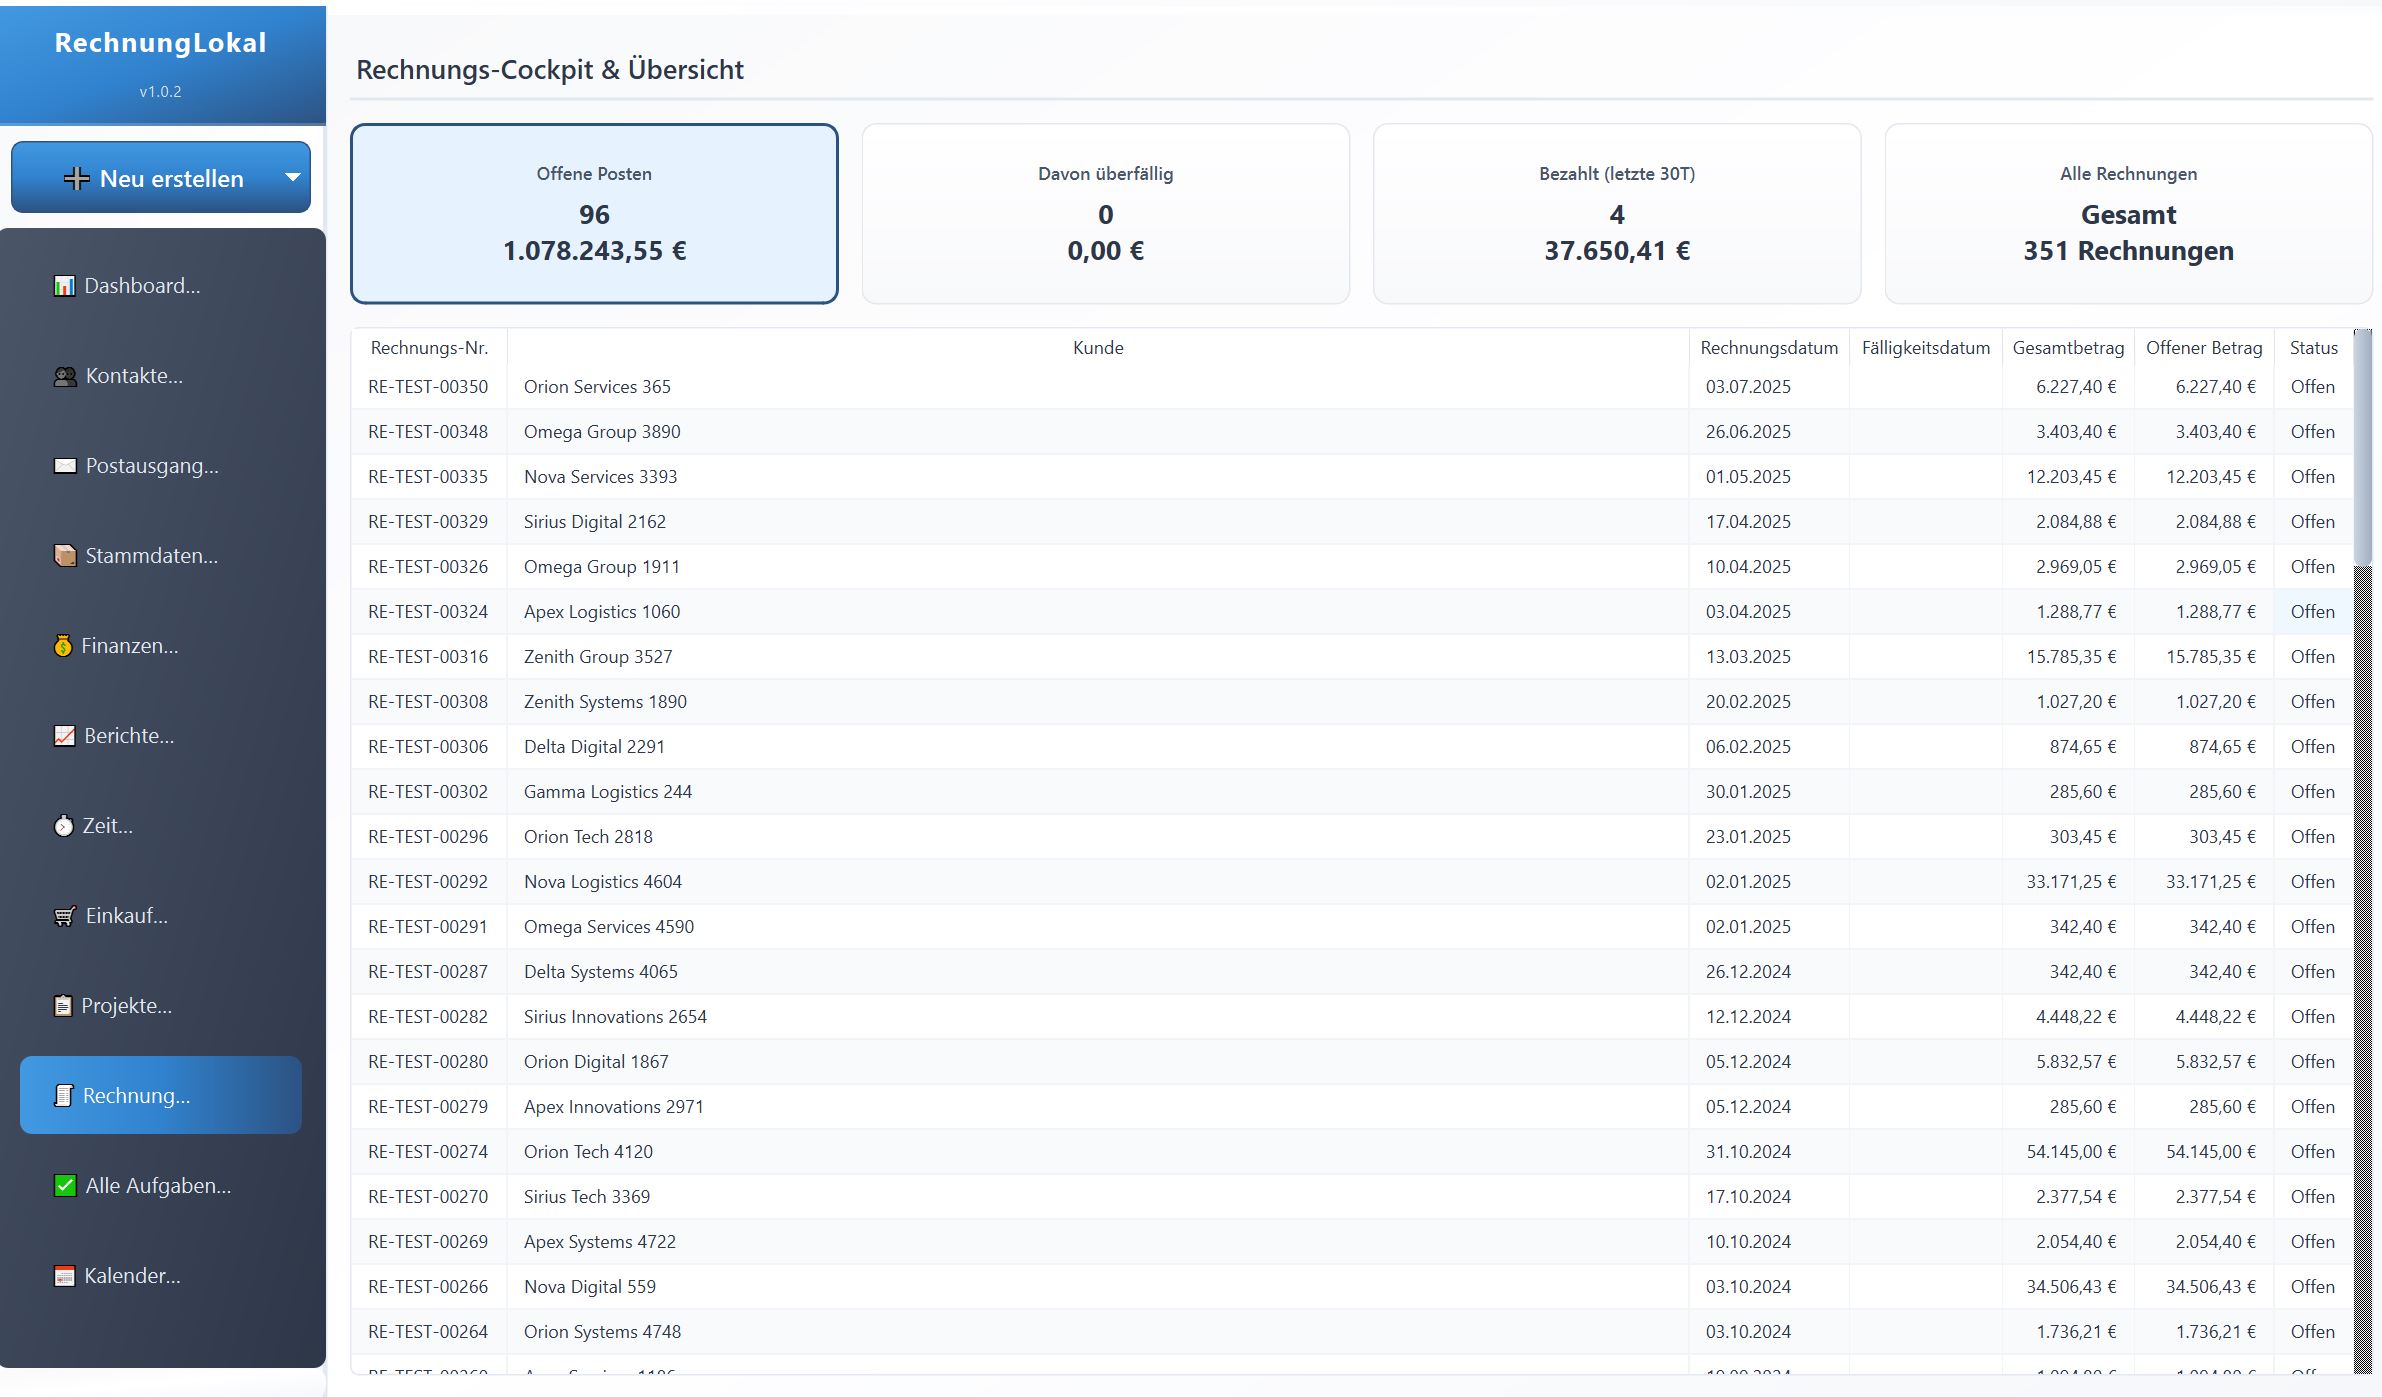The height and width of the screenshot is (1397, 2382).
Task: Click the Neu erstellen button
Action: [x=155, y=178]
